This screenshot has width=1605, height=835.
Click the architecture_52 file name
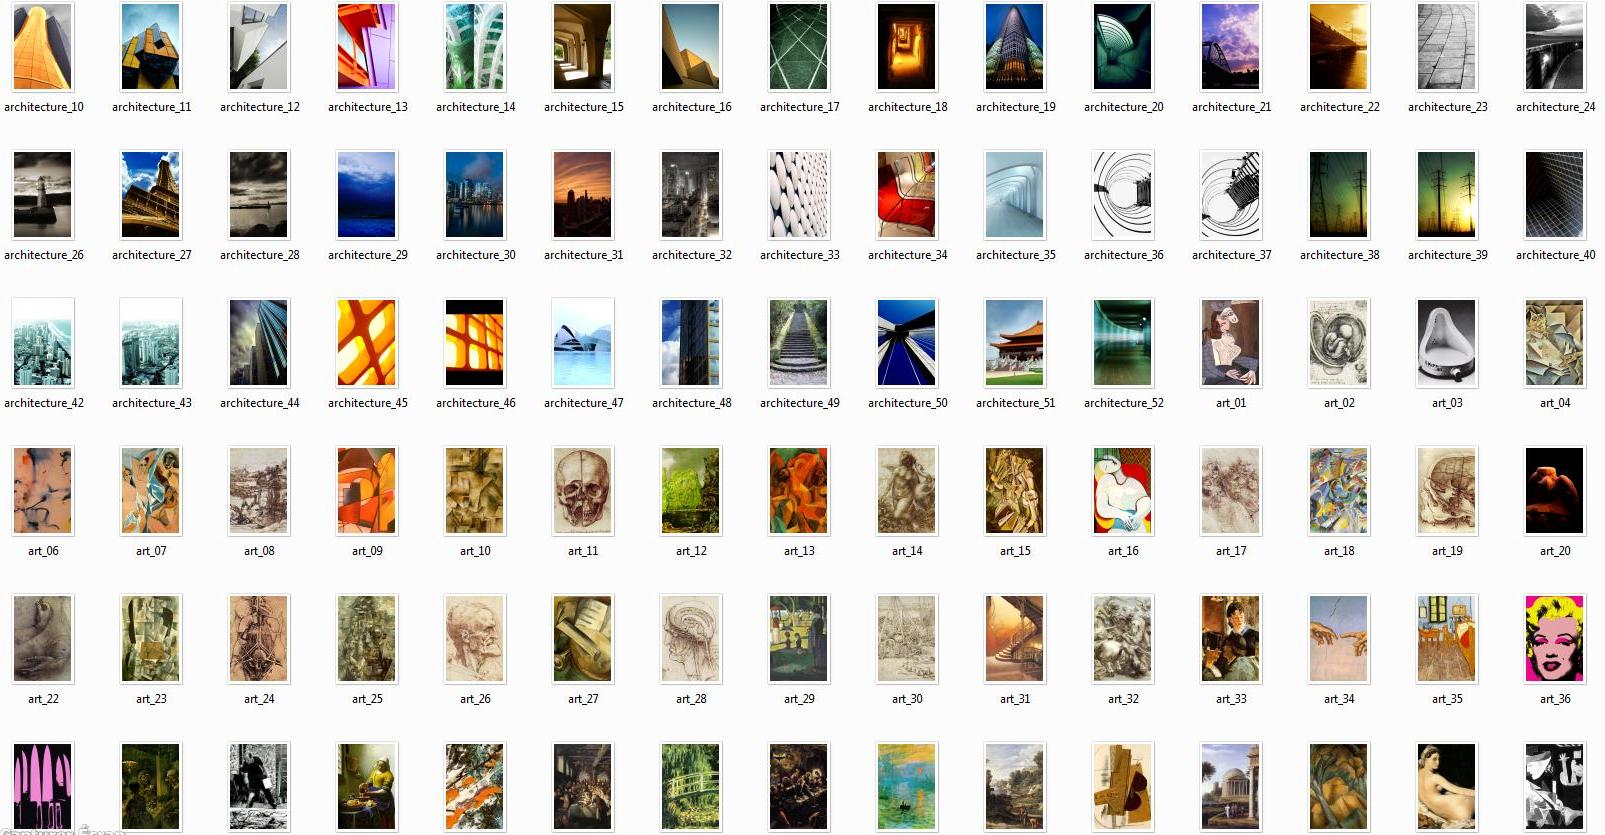click(1124, 403)
